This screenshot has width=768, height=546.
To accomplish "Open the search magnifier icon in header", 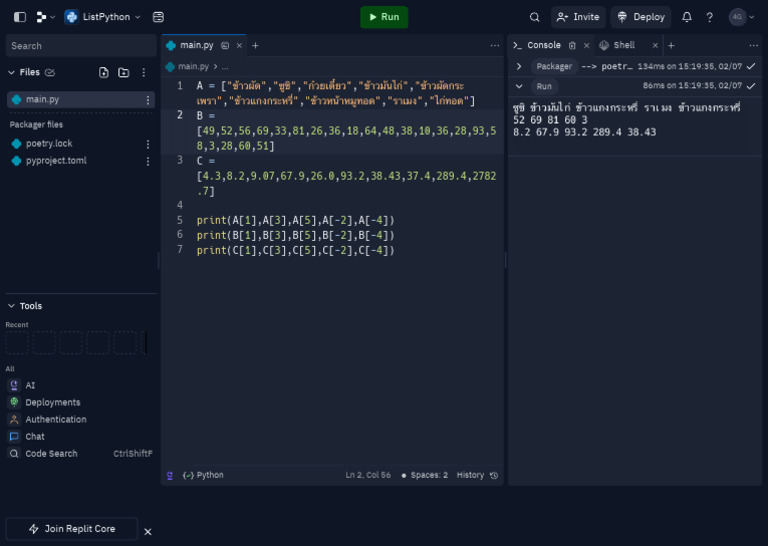I will click(x=535, y=17).
